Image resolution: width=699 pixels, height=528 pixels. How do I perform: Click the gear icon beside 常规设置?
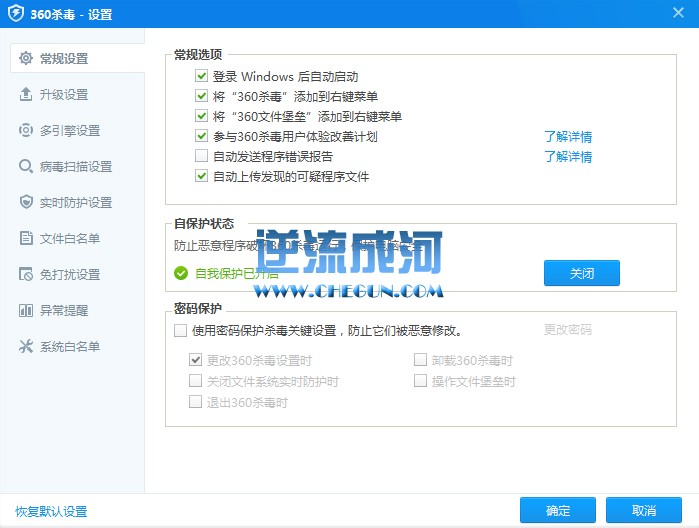[x=26, y=58]
